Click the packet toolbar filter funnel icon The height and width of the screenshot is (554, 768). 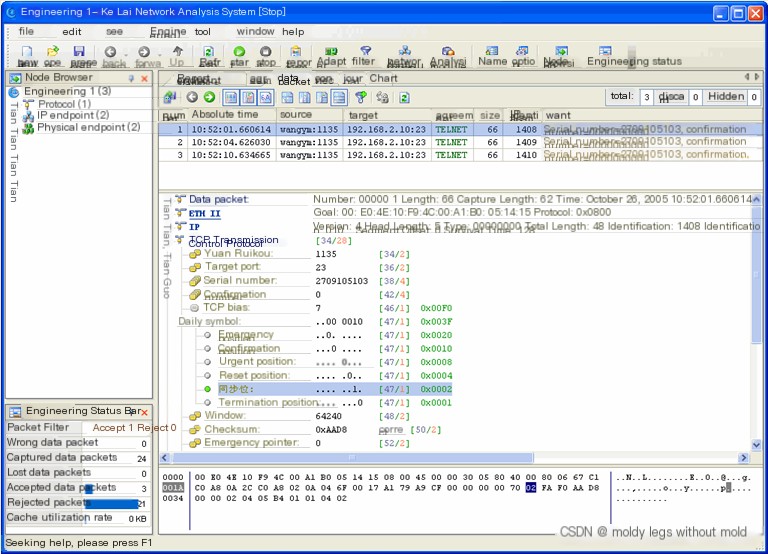coord(361,97)
